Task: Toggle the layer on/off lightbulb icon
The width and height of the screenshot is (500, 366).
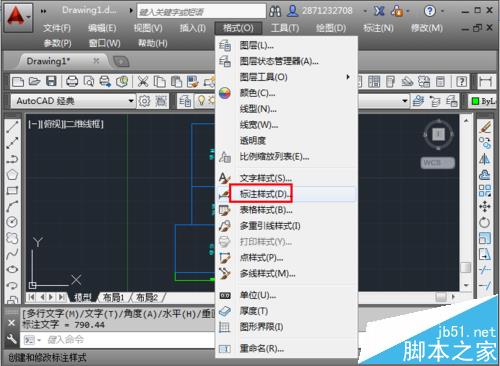Action: [201, 100]
